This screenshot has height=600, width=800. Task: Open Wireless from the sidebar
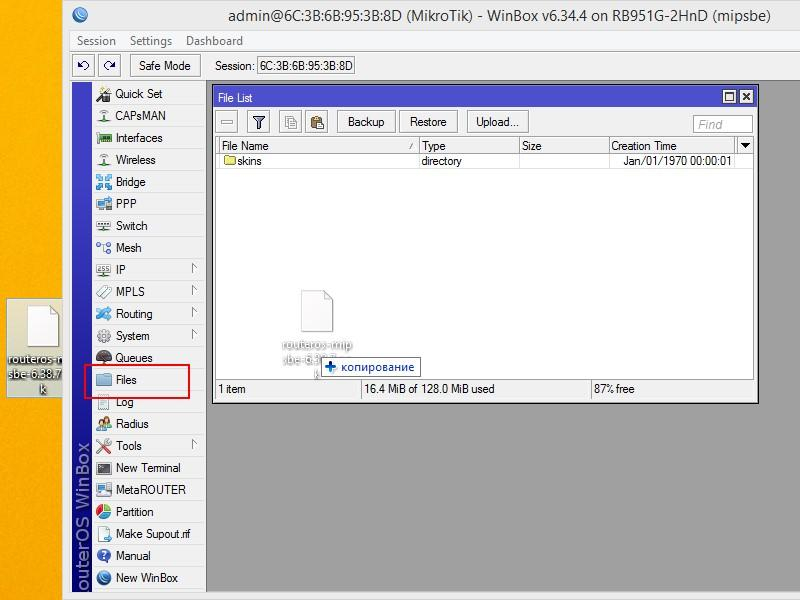coord(135,160)
